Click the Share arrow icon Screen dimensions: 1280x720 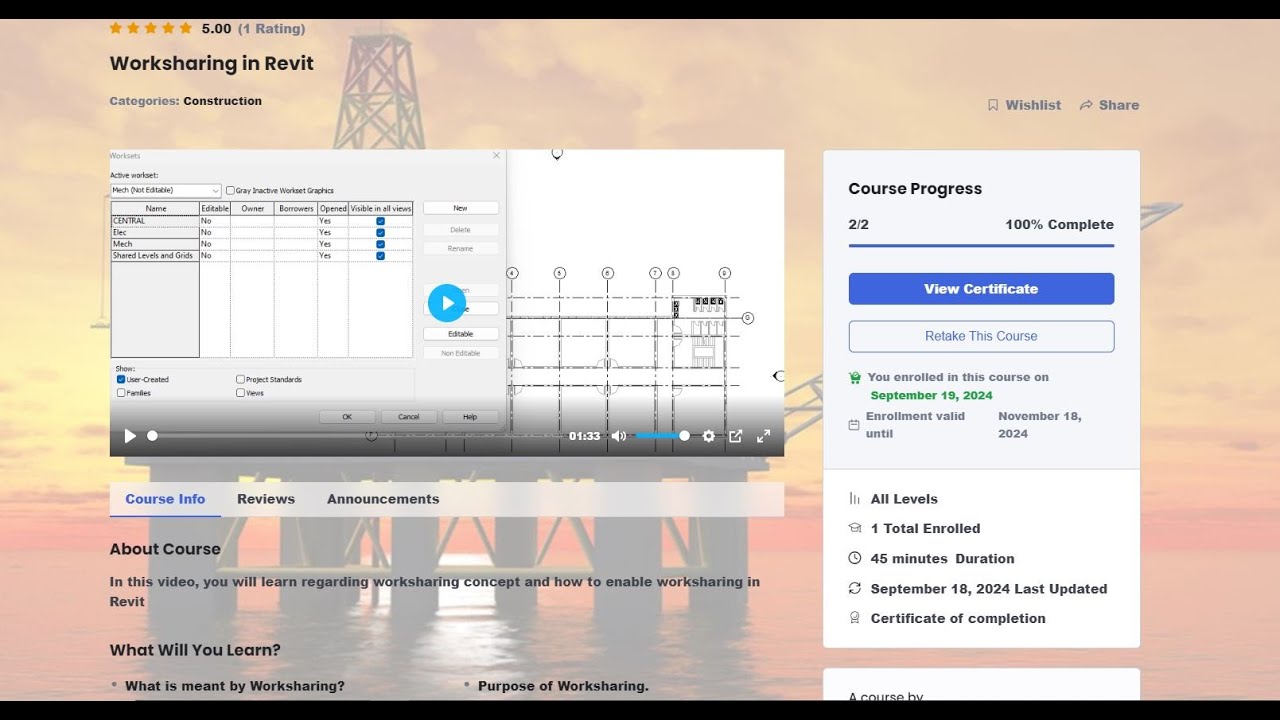[x=1085, y=105]
